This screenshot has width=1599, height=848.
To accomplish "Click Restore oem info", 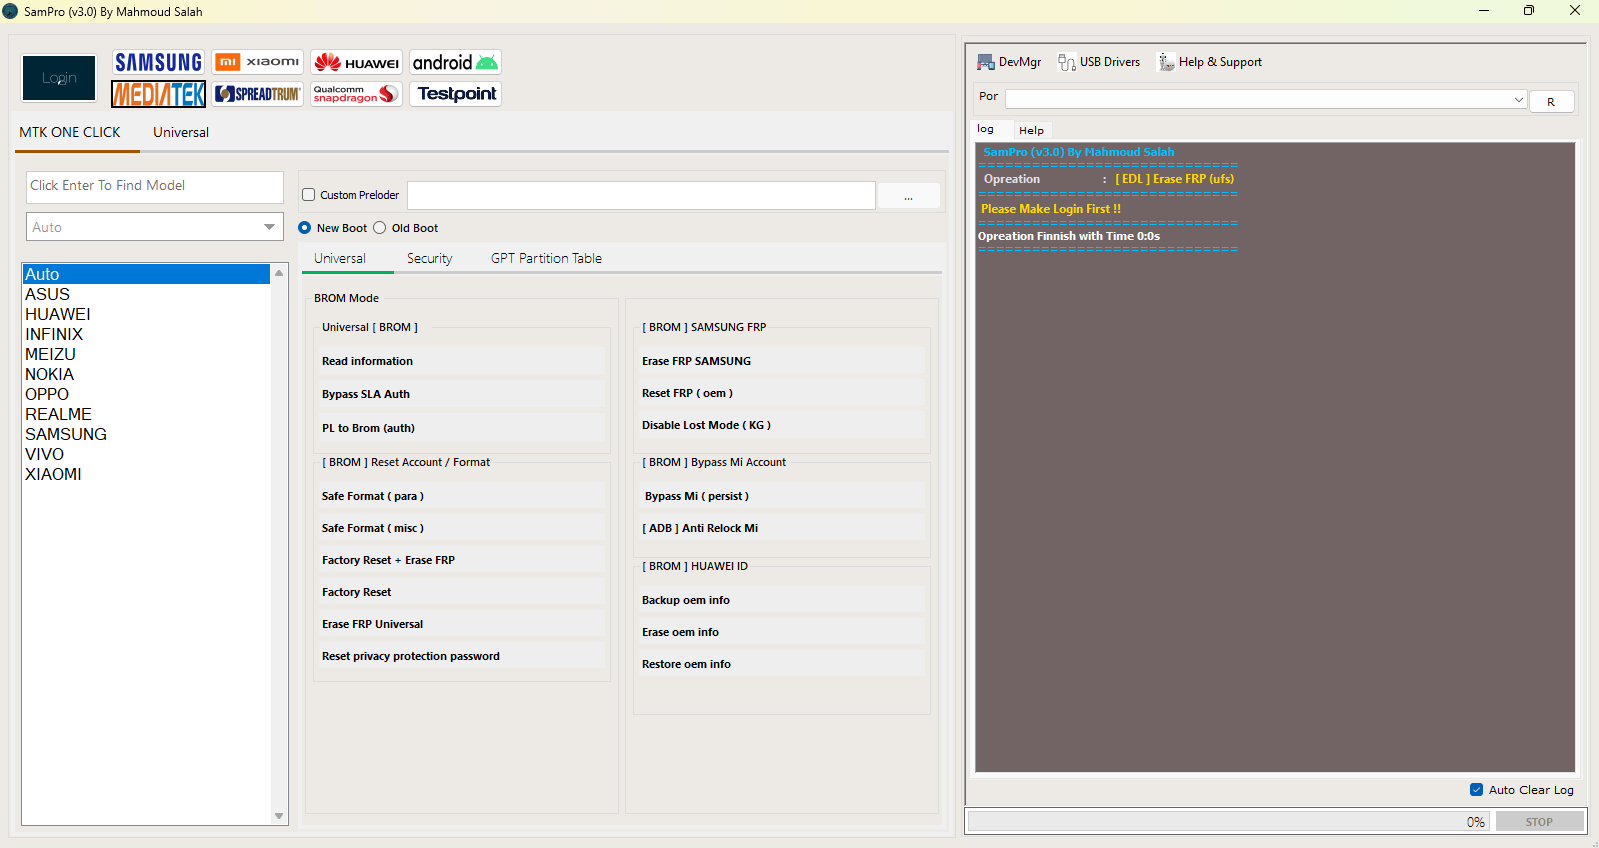I will [782, 664].
